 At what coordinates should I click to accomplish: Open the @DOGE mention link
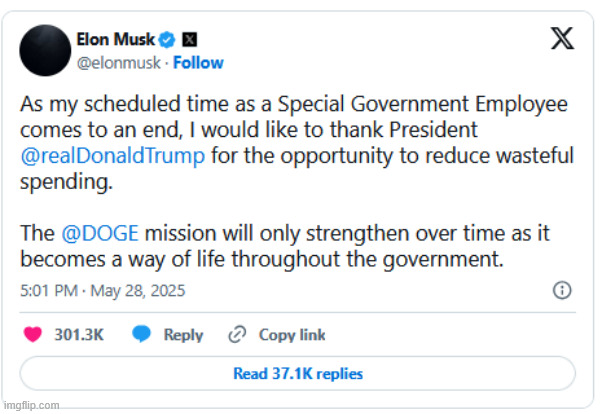pyautogui.click(x=100, y=233)
